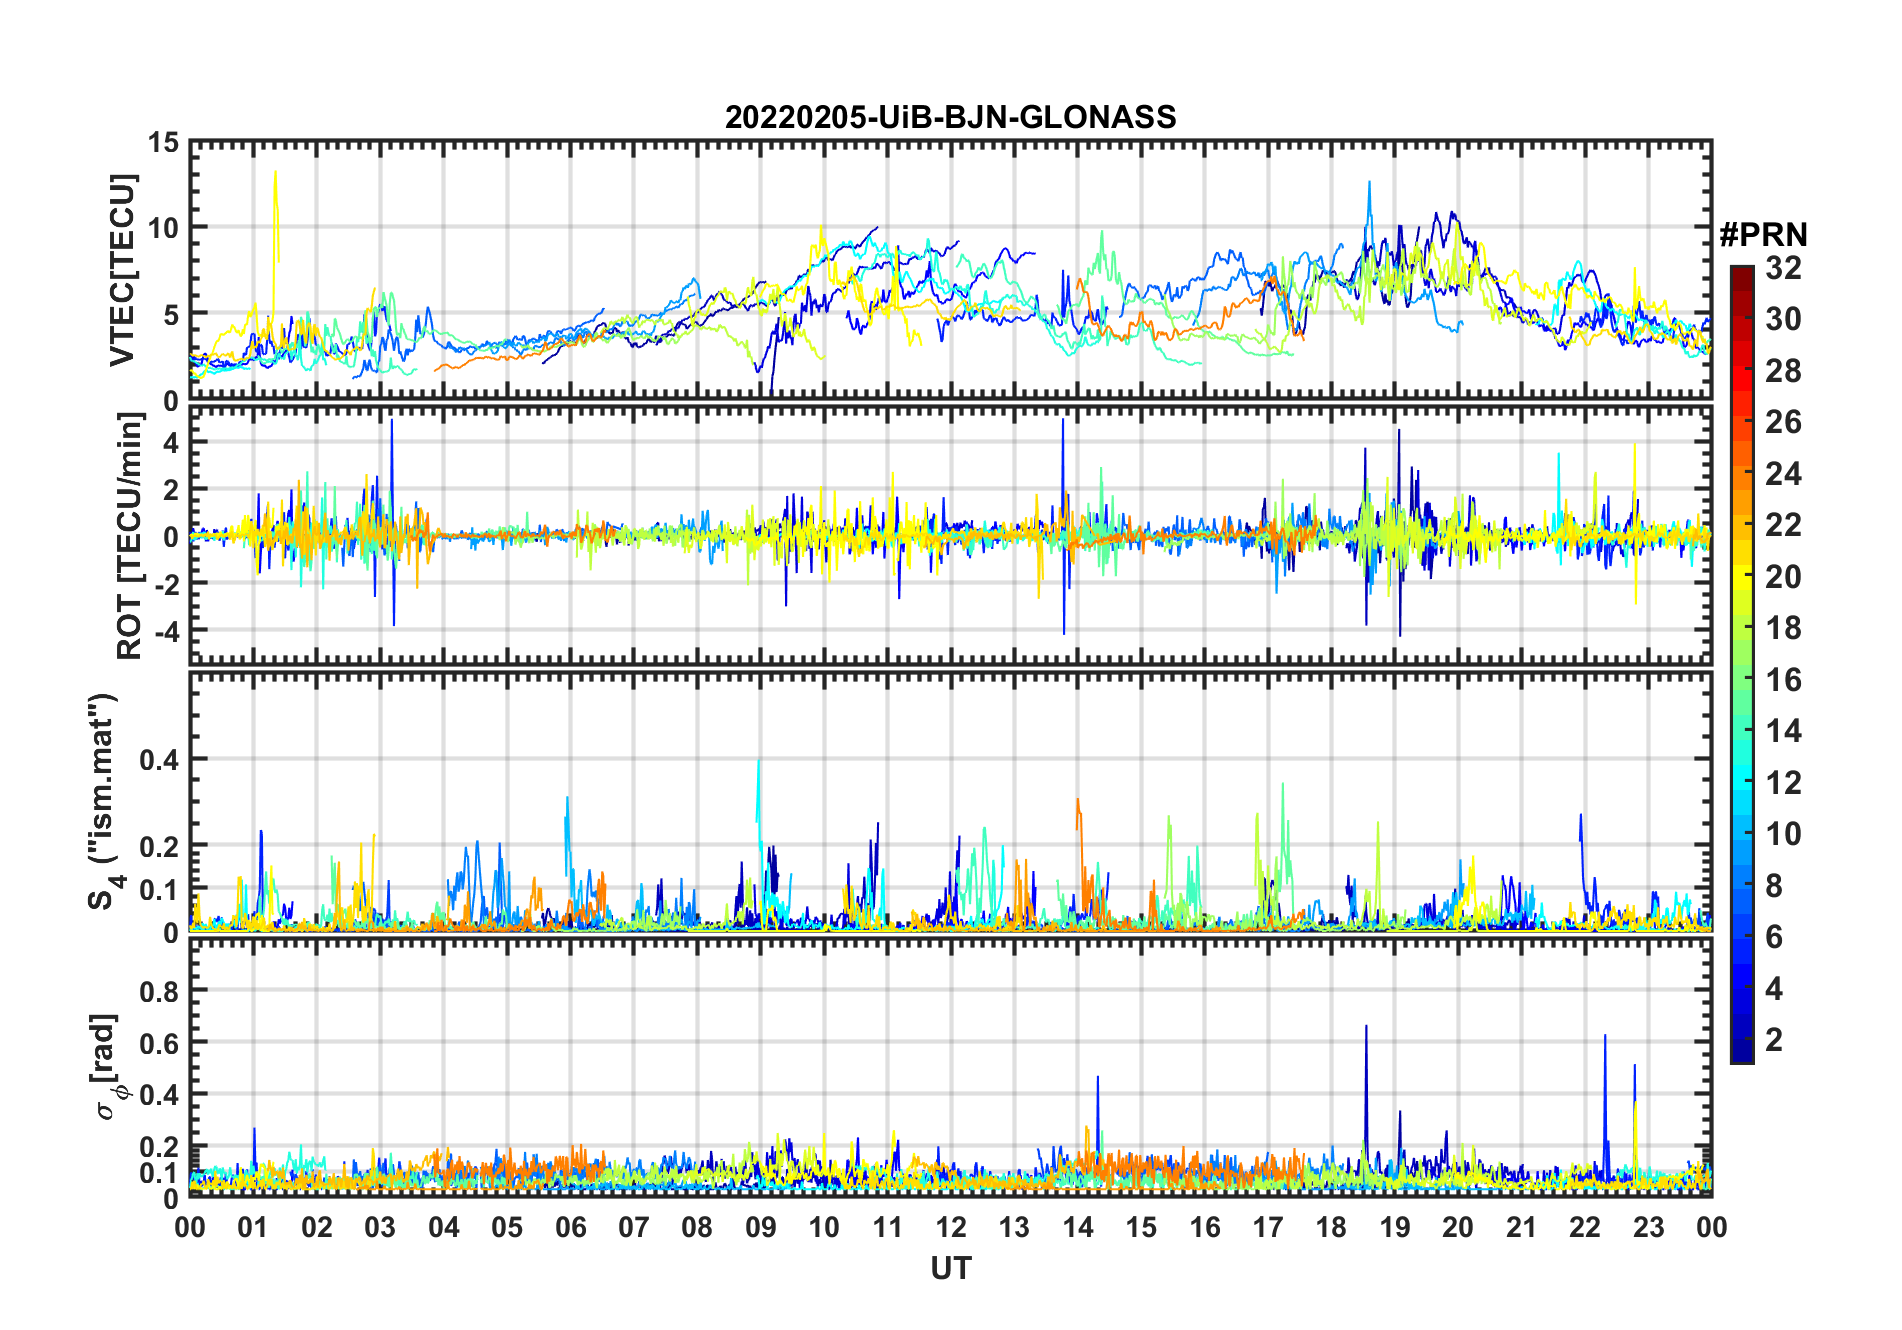Select the "0.4" tick on the sigma-phi axis
Image resolution: width=1902 pixels, height=1330 pixels.
click(x=159, y=1095)
